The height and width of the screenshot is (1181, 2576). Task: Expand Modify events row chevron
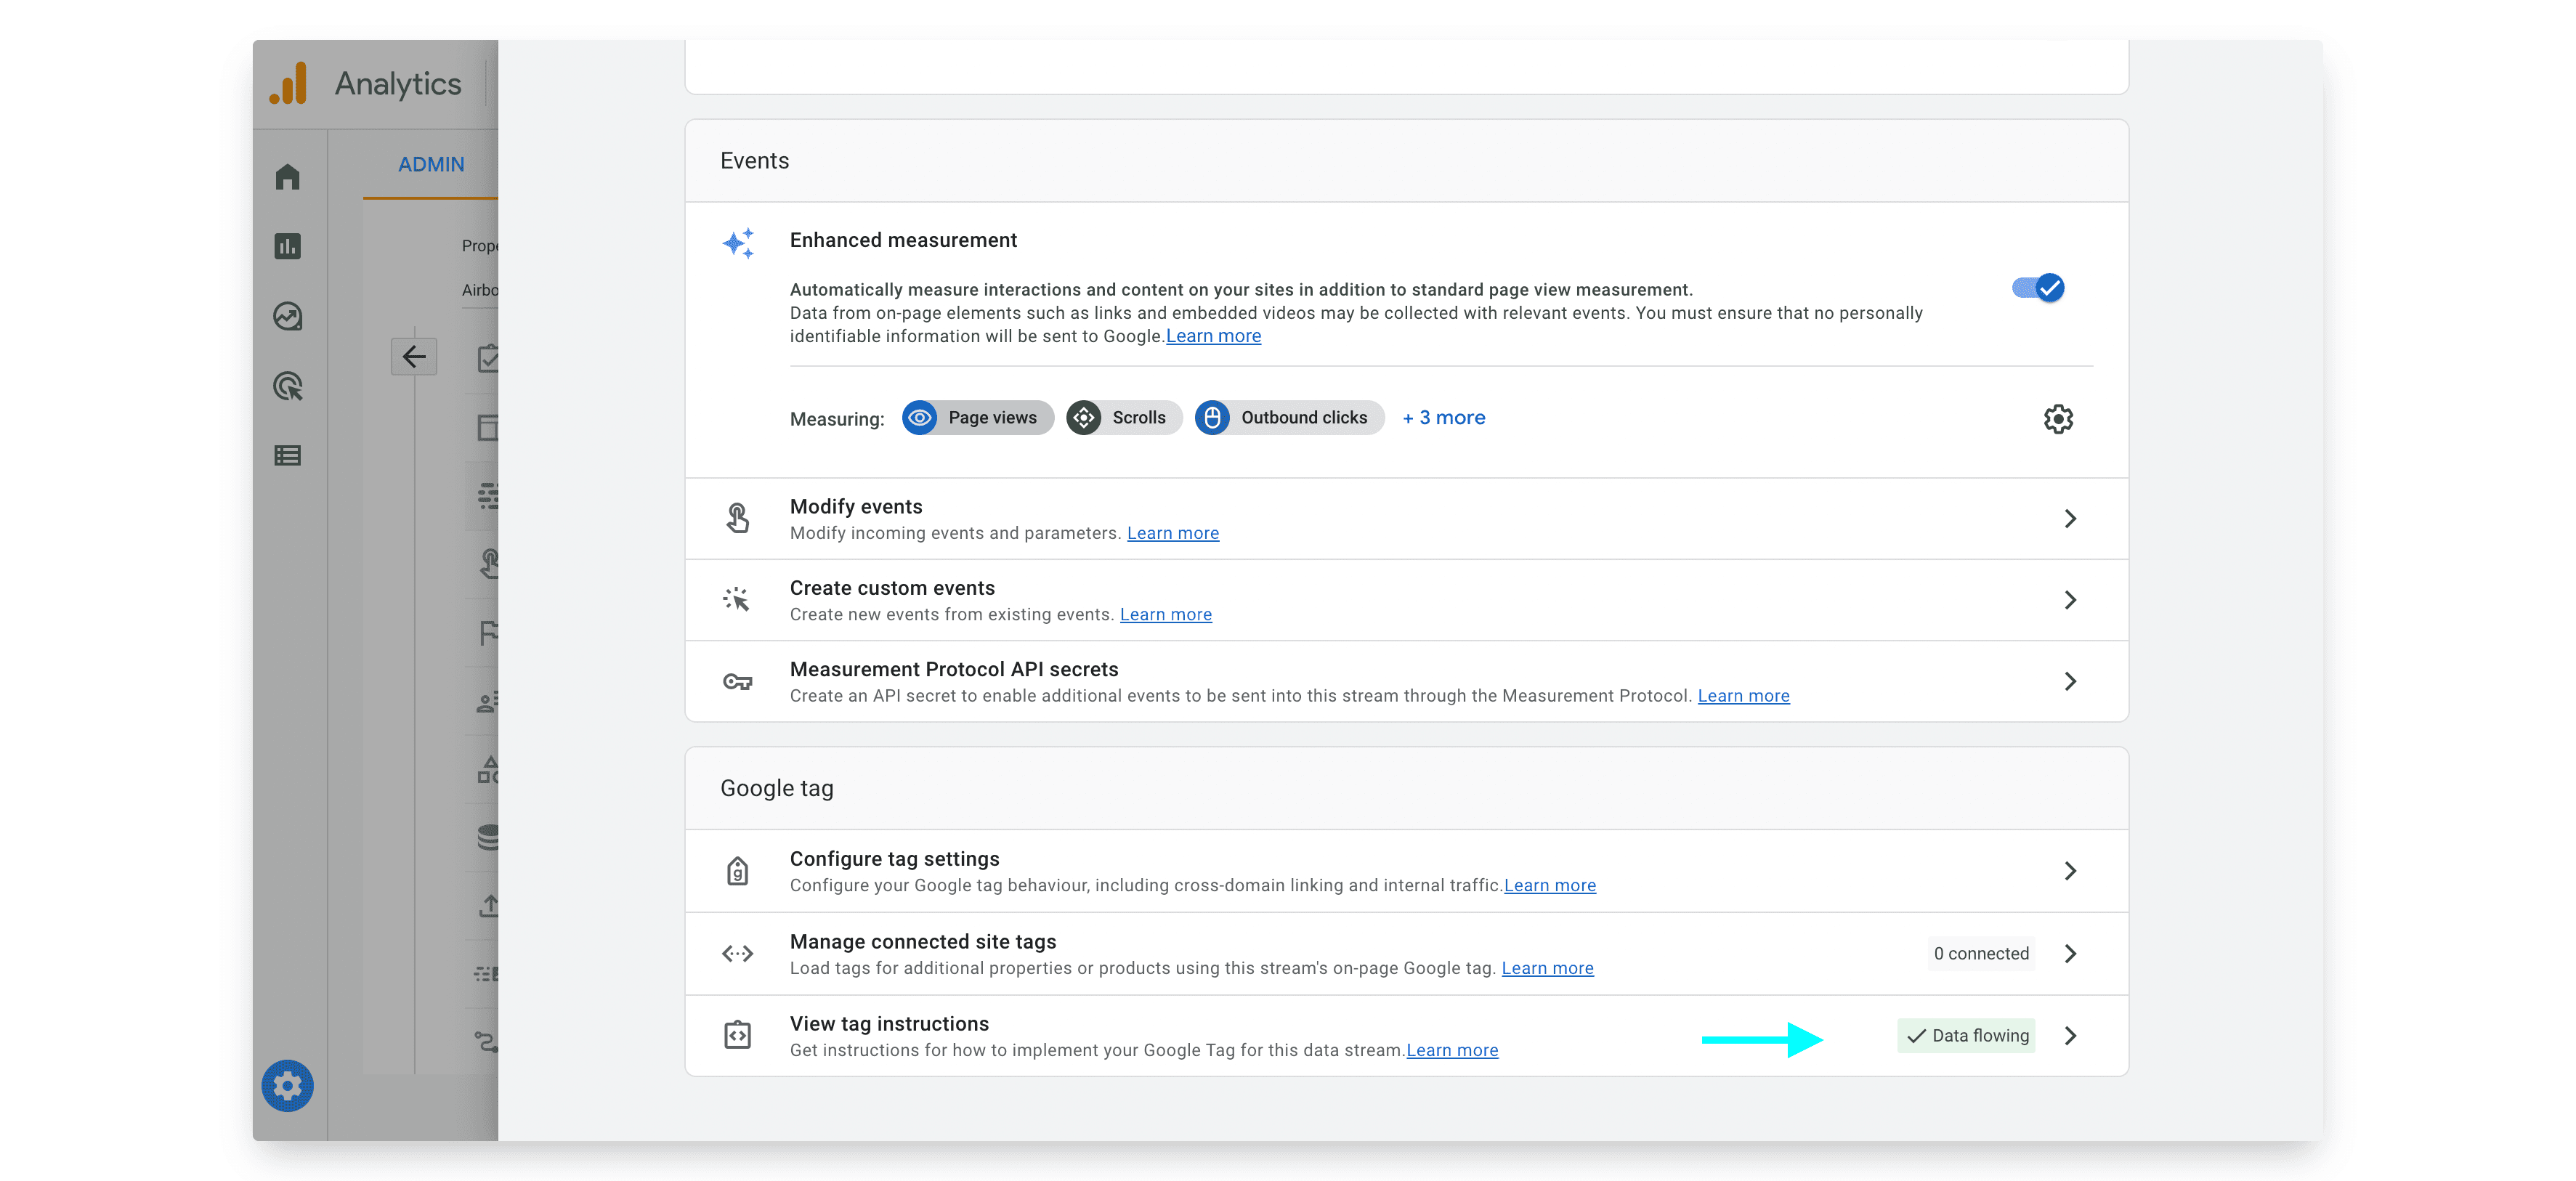click(x=2070, y=518)
